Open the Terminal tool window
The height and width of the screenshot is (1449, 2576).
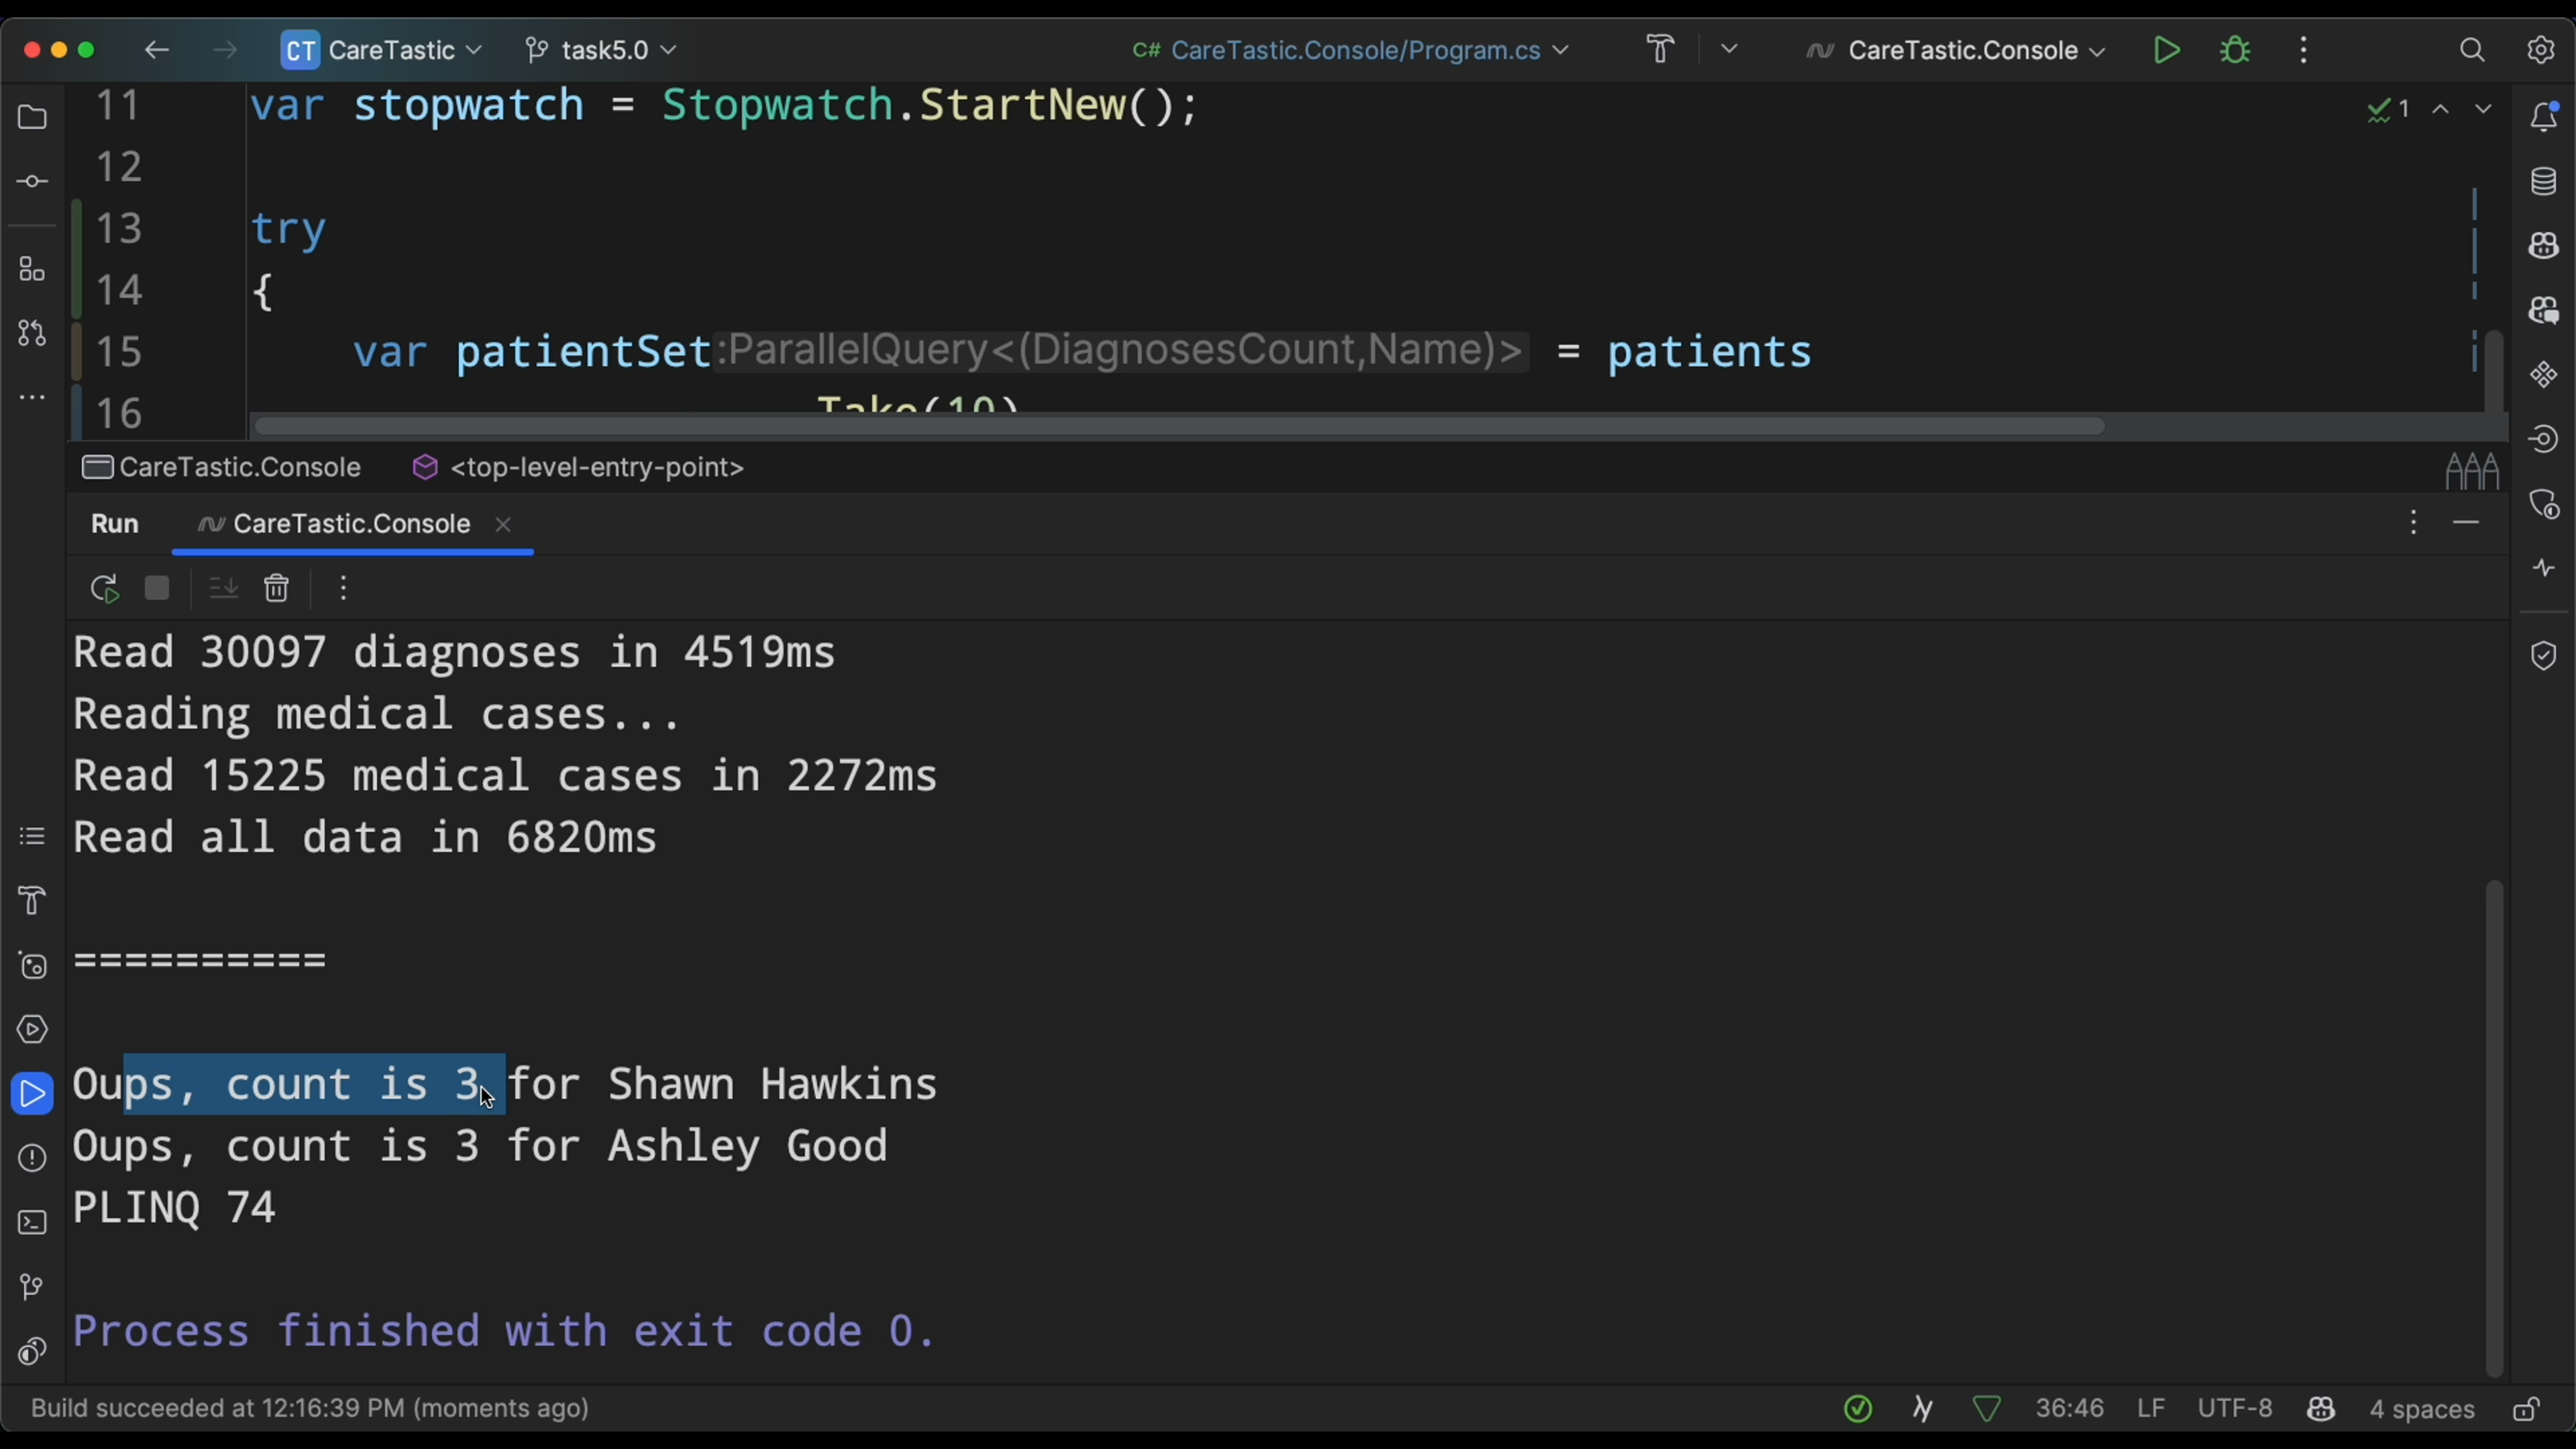(x=32, y=1223)
